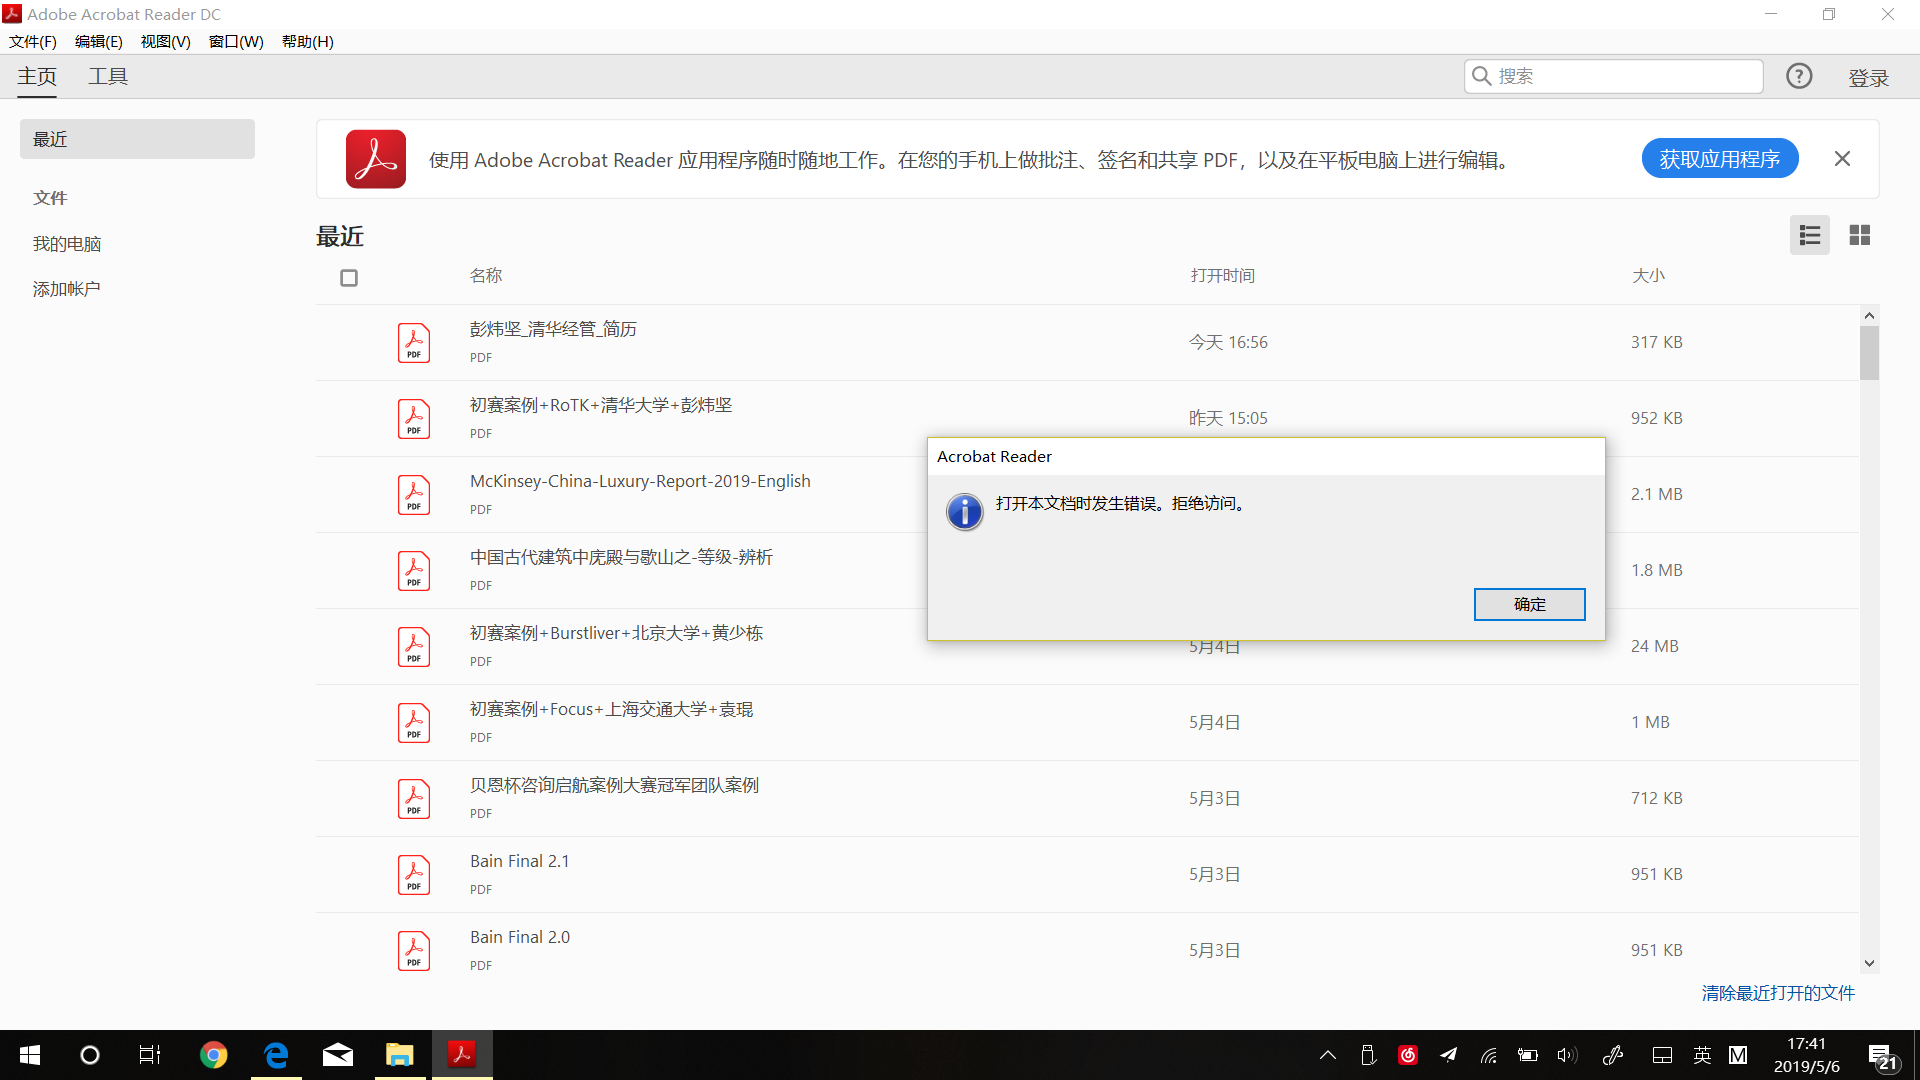This screenshot has width=1920, height=1080.
Task: Open the 编辑(E) menu
Action: pos(99,41)
